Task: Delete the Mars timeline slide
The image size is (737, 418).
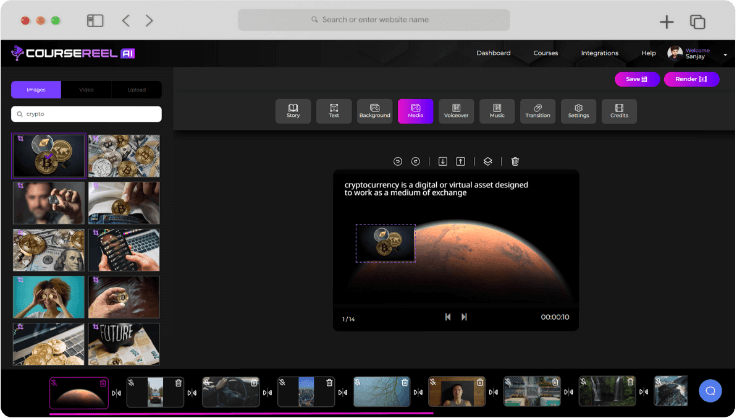Action: tap(102, 383)
